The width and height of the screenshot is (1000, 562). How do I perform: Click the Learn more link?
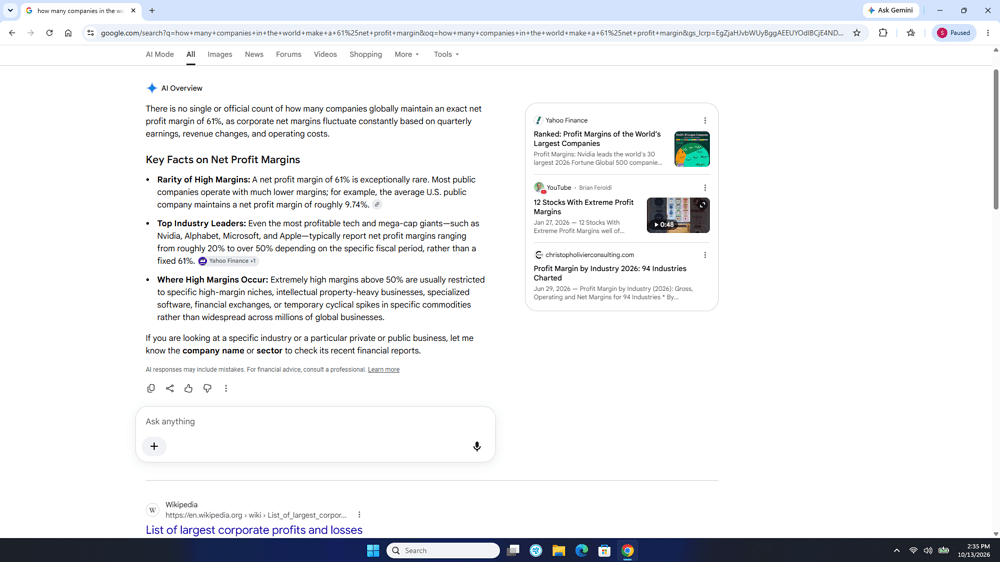[x=383, y=370]
